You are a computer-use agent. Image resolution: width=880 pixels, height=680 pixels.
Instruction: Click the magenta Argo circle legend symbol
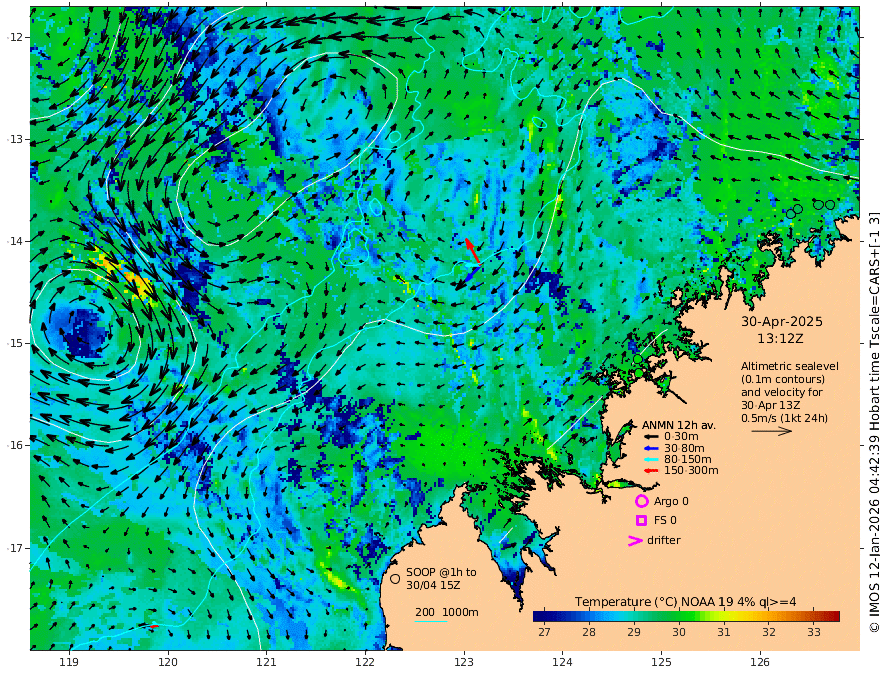coord(641,501)
